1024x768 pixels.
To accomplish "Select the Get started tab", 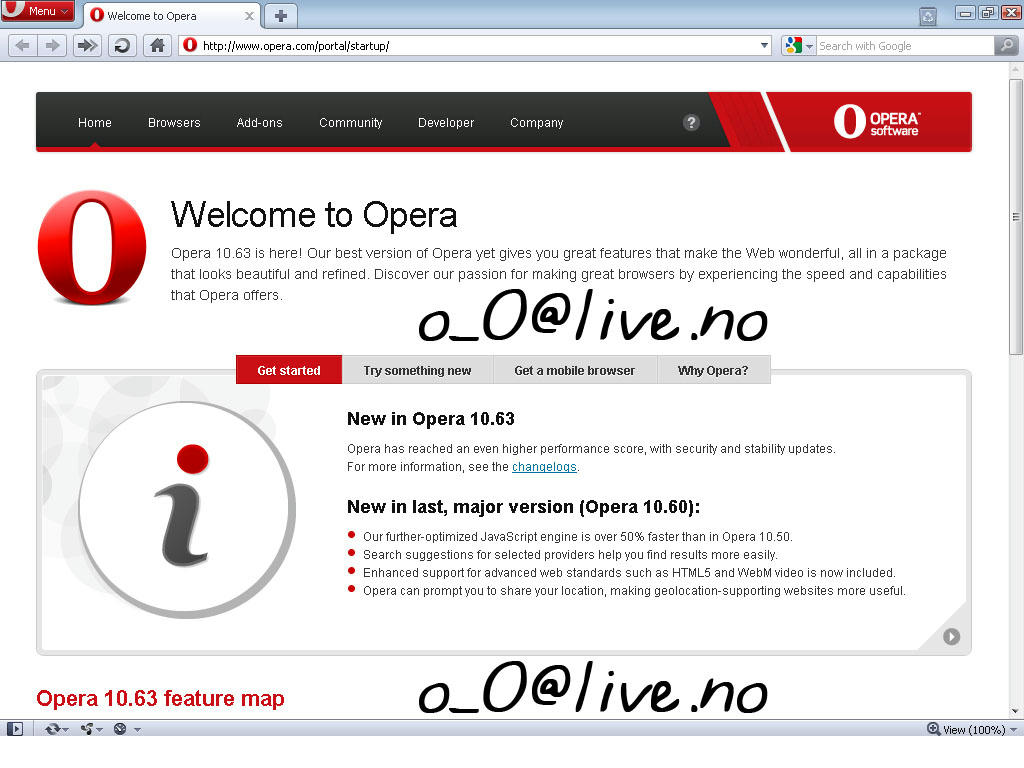I will [x=289, y=370].
